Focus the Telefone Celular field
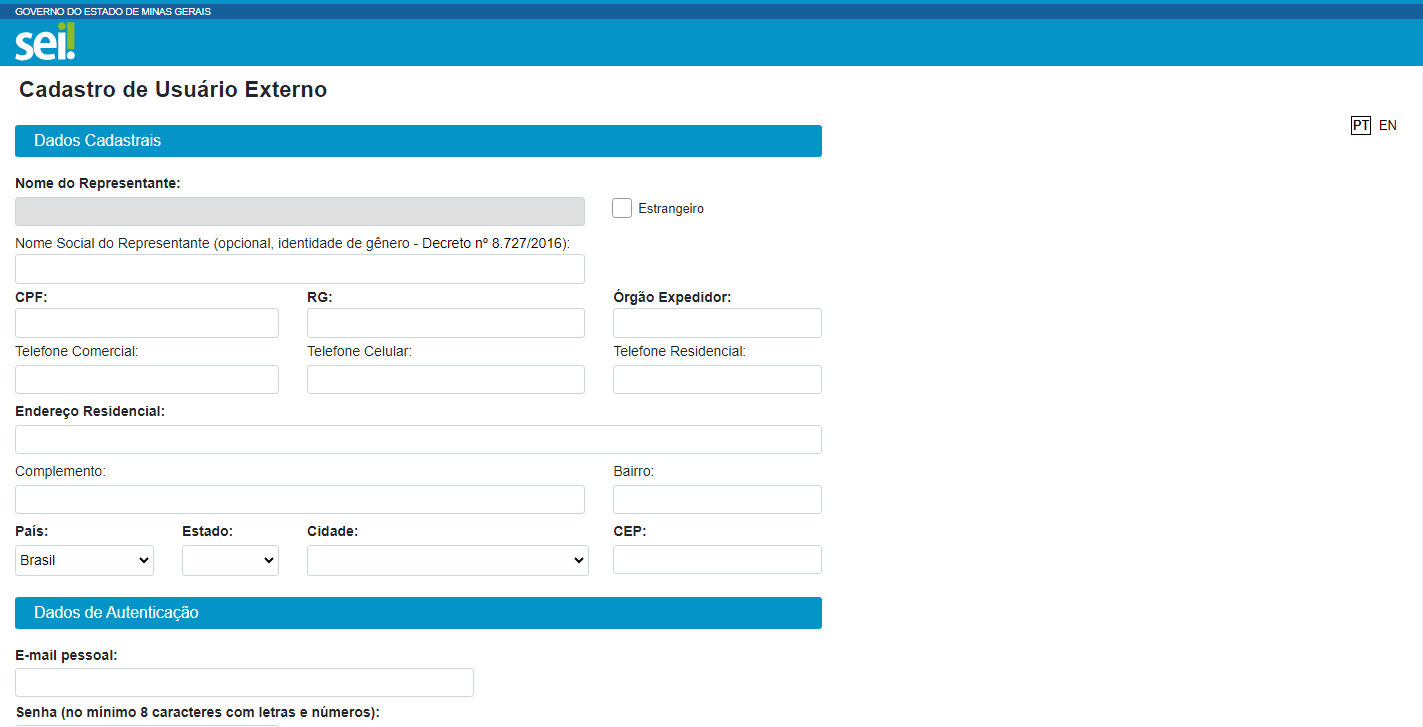Image resolution: width=1423 pixels, height=727 pixels. point(445,379)
